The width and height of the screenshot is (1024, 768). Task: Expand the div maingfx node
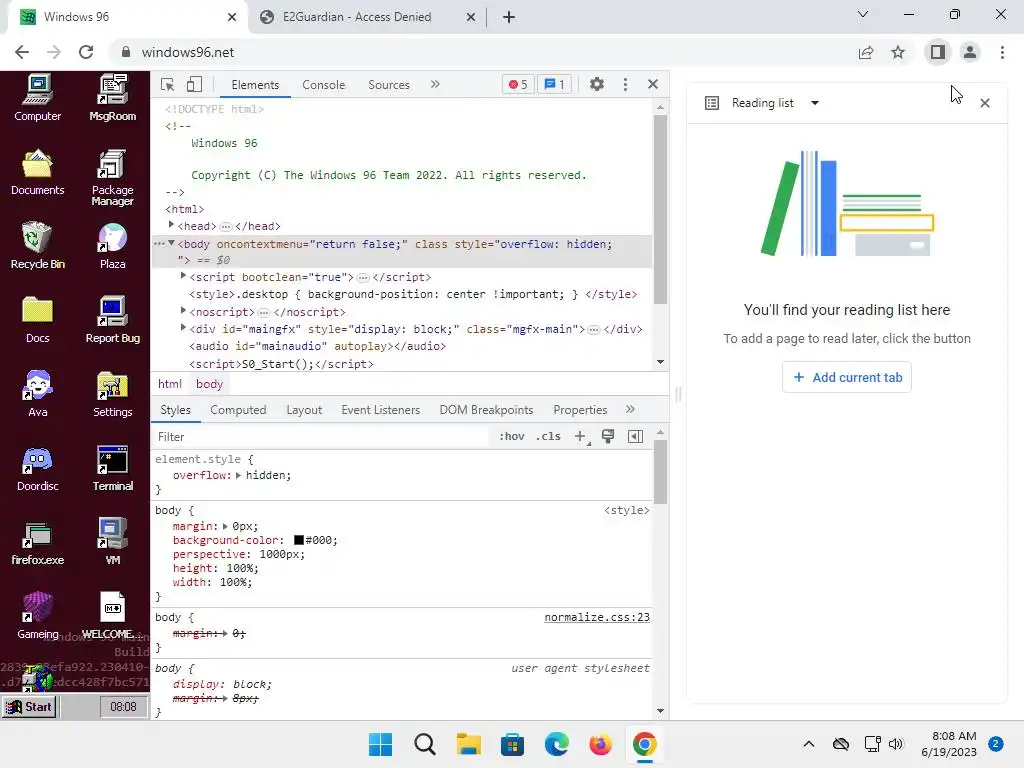click(x=183, y=328)
